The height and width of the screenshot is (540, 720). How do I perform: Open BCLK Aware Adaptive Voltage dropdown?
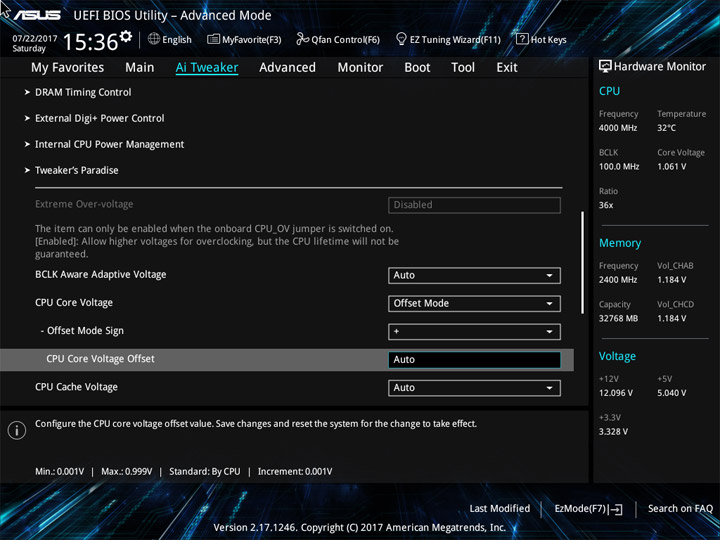(474, 276)
